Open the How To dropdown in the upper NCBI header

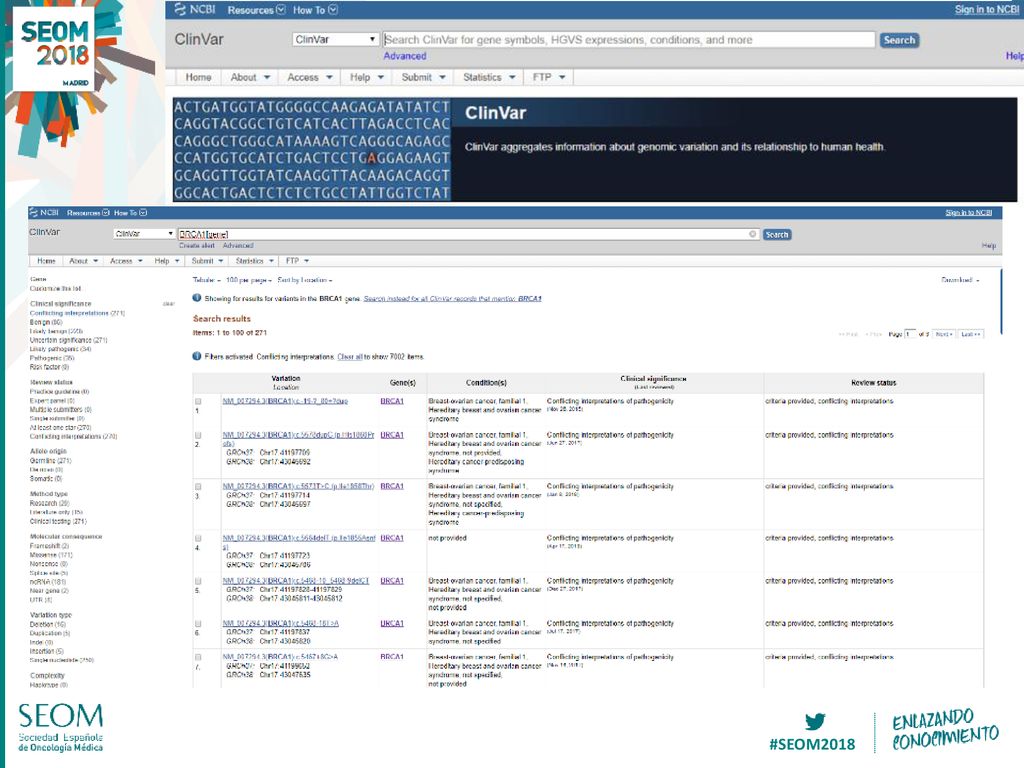point(315,10)
